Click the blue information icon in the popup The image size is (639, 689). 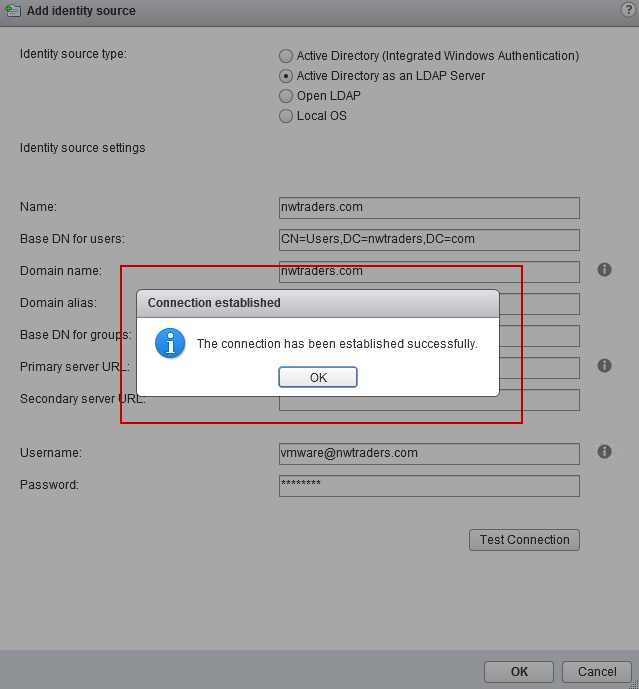click(170, 343)
